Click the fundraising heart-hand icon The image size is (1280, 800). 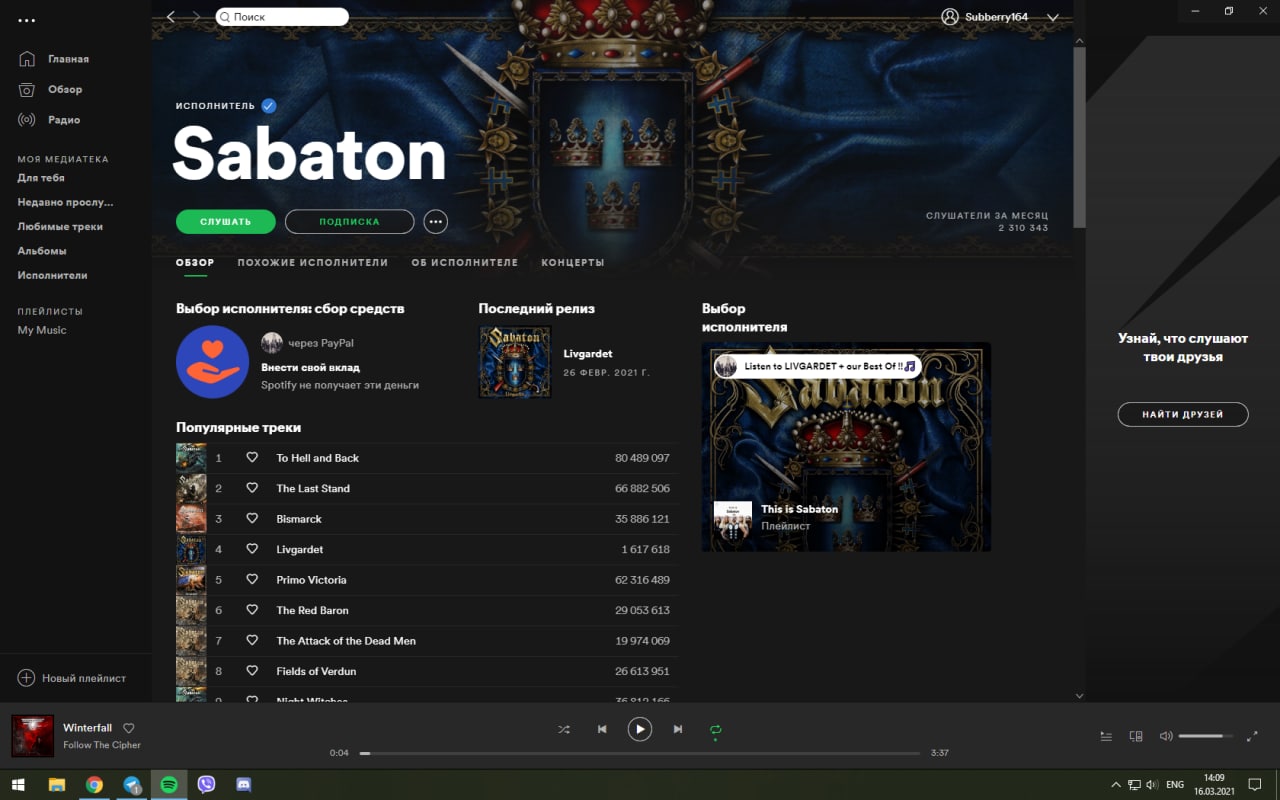[x=212, y=362]
